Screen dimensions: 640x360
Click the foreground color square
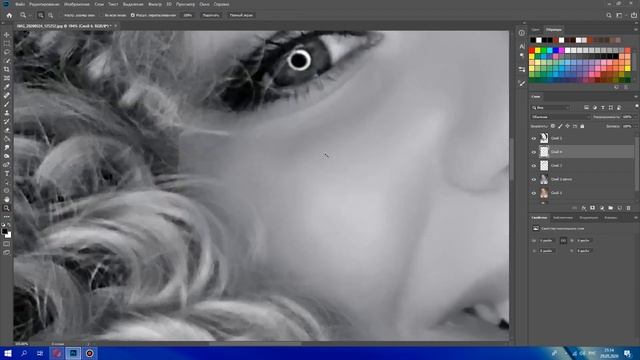tap(4, 231)
